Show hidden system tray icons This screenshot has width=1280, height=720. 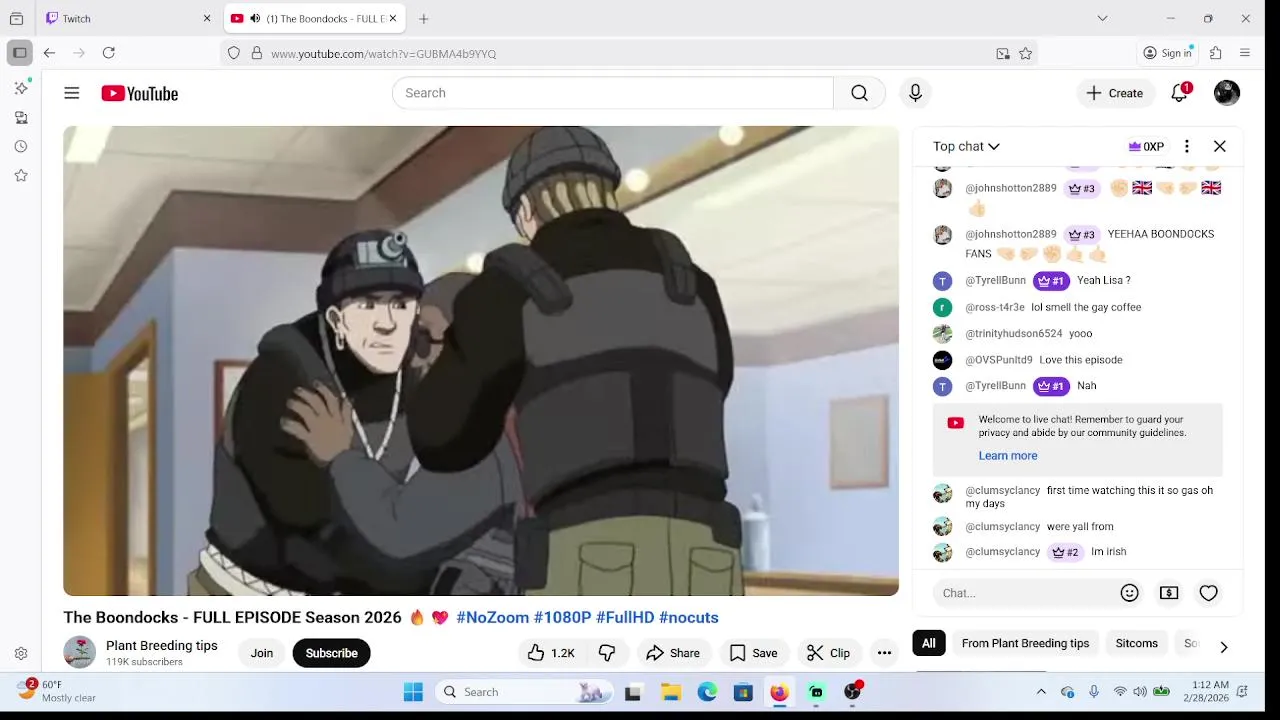click(1041, 692)
